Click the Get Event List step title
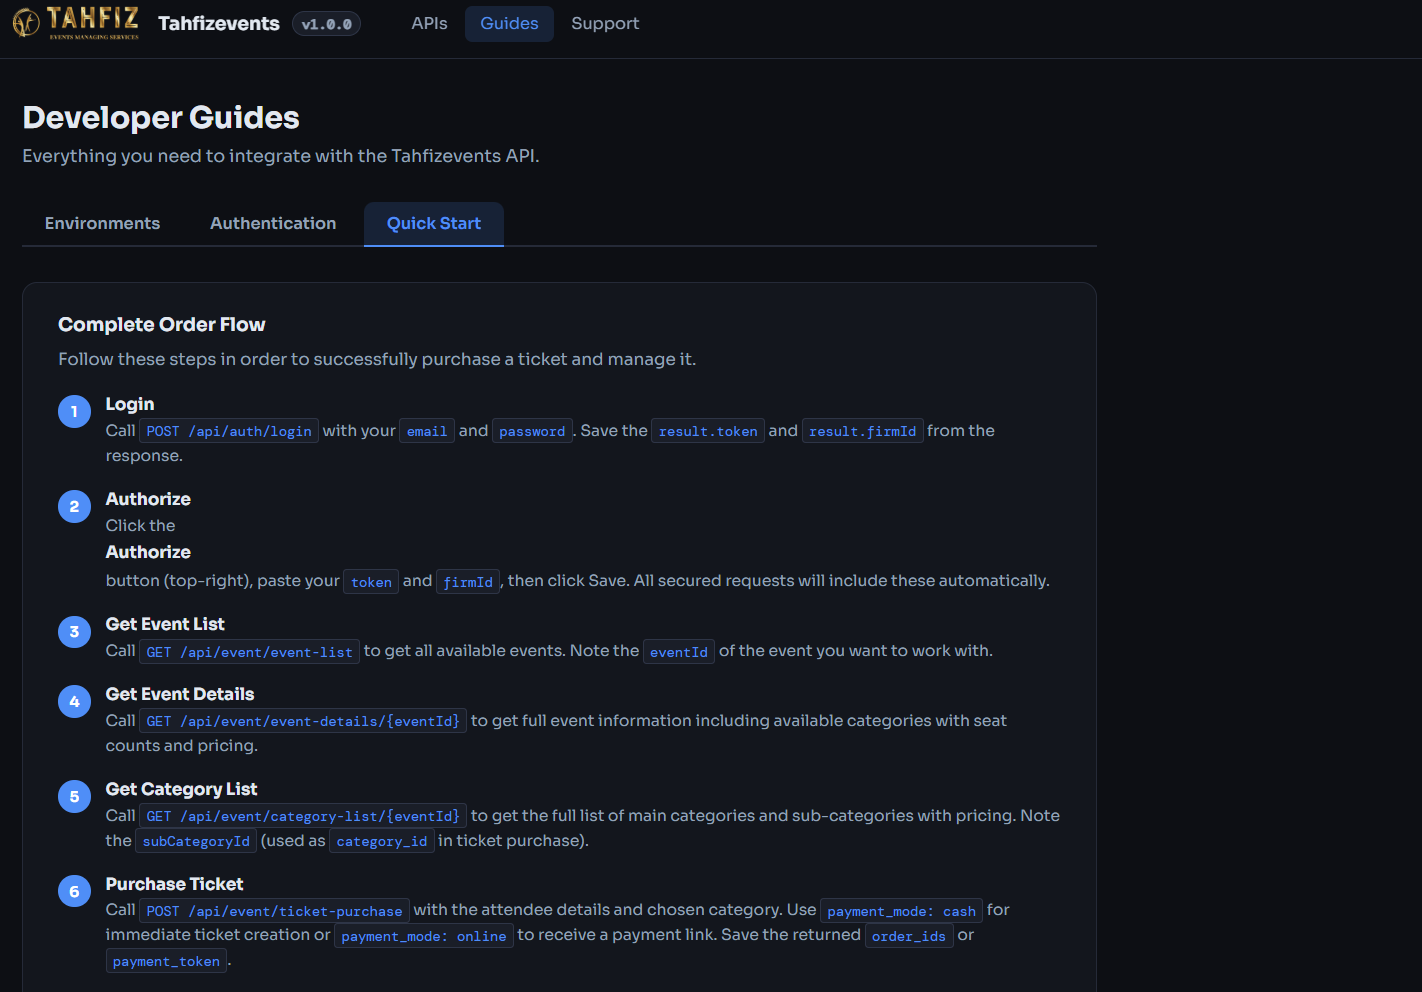1422x992 pixels. [x=165, y=624]
